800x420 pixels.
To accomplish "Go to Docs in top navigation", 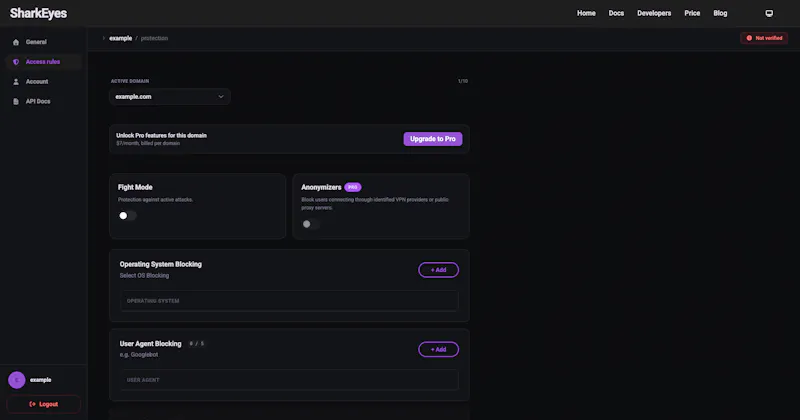I will click(x=616, y=13).
